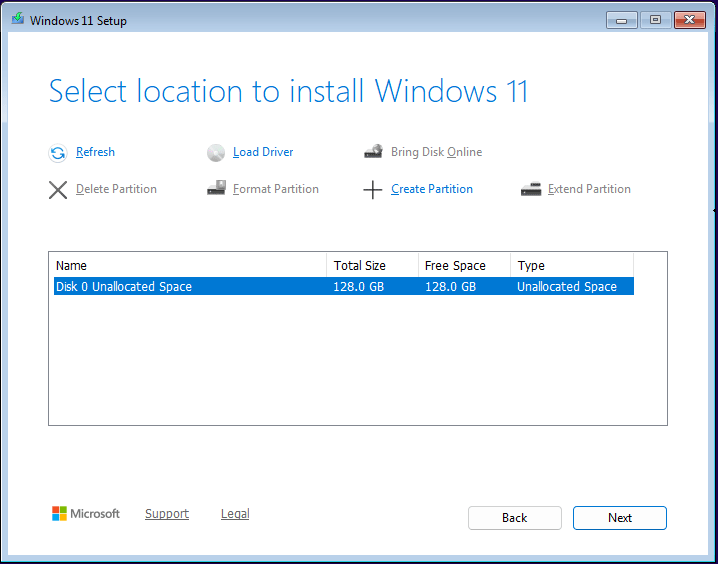
Task: Click the Format Partition text
Action: pos(276,189)
